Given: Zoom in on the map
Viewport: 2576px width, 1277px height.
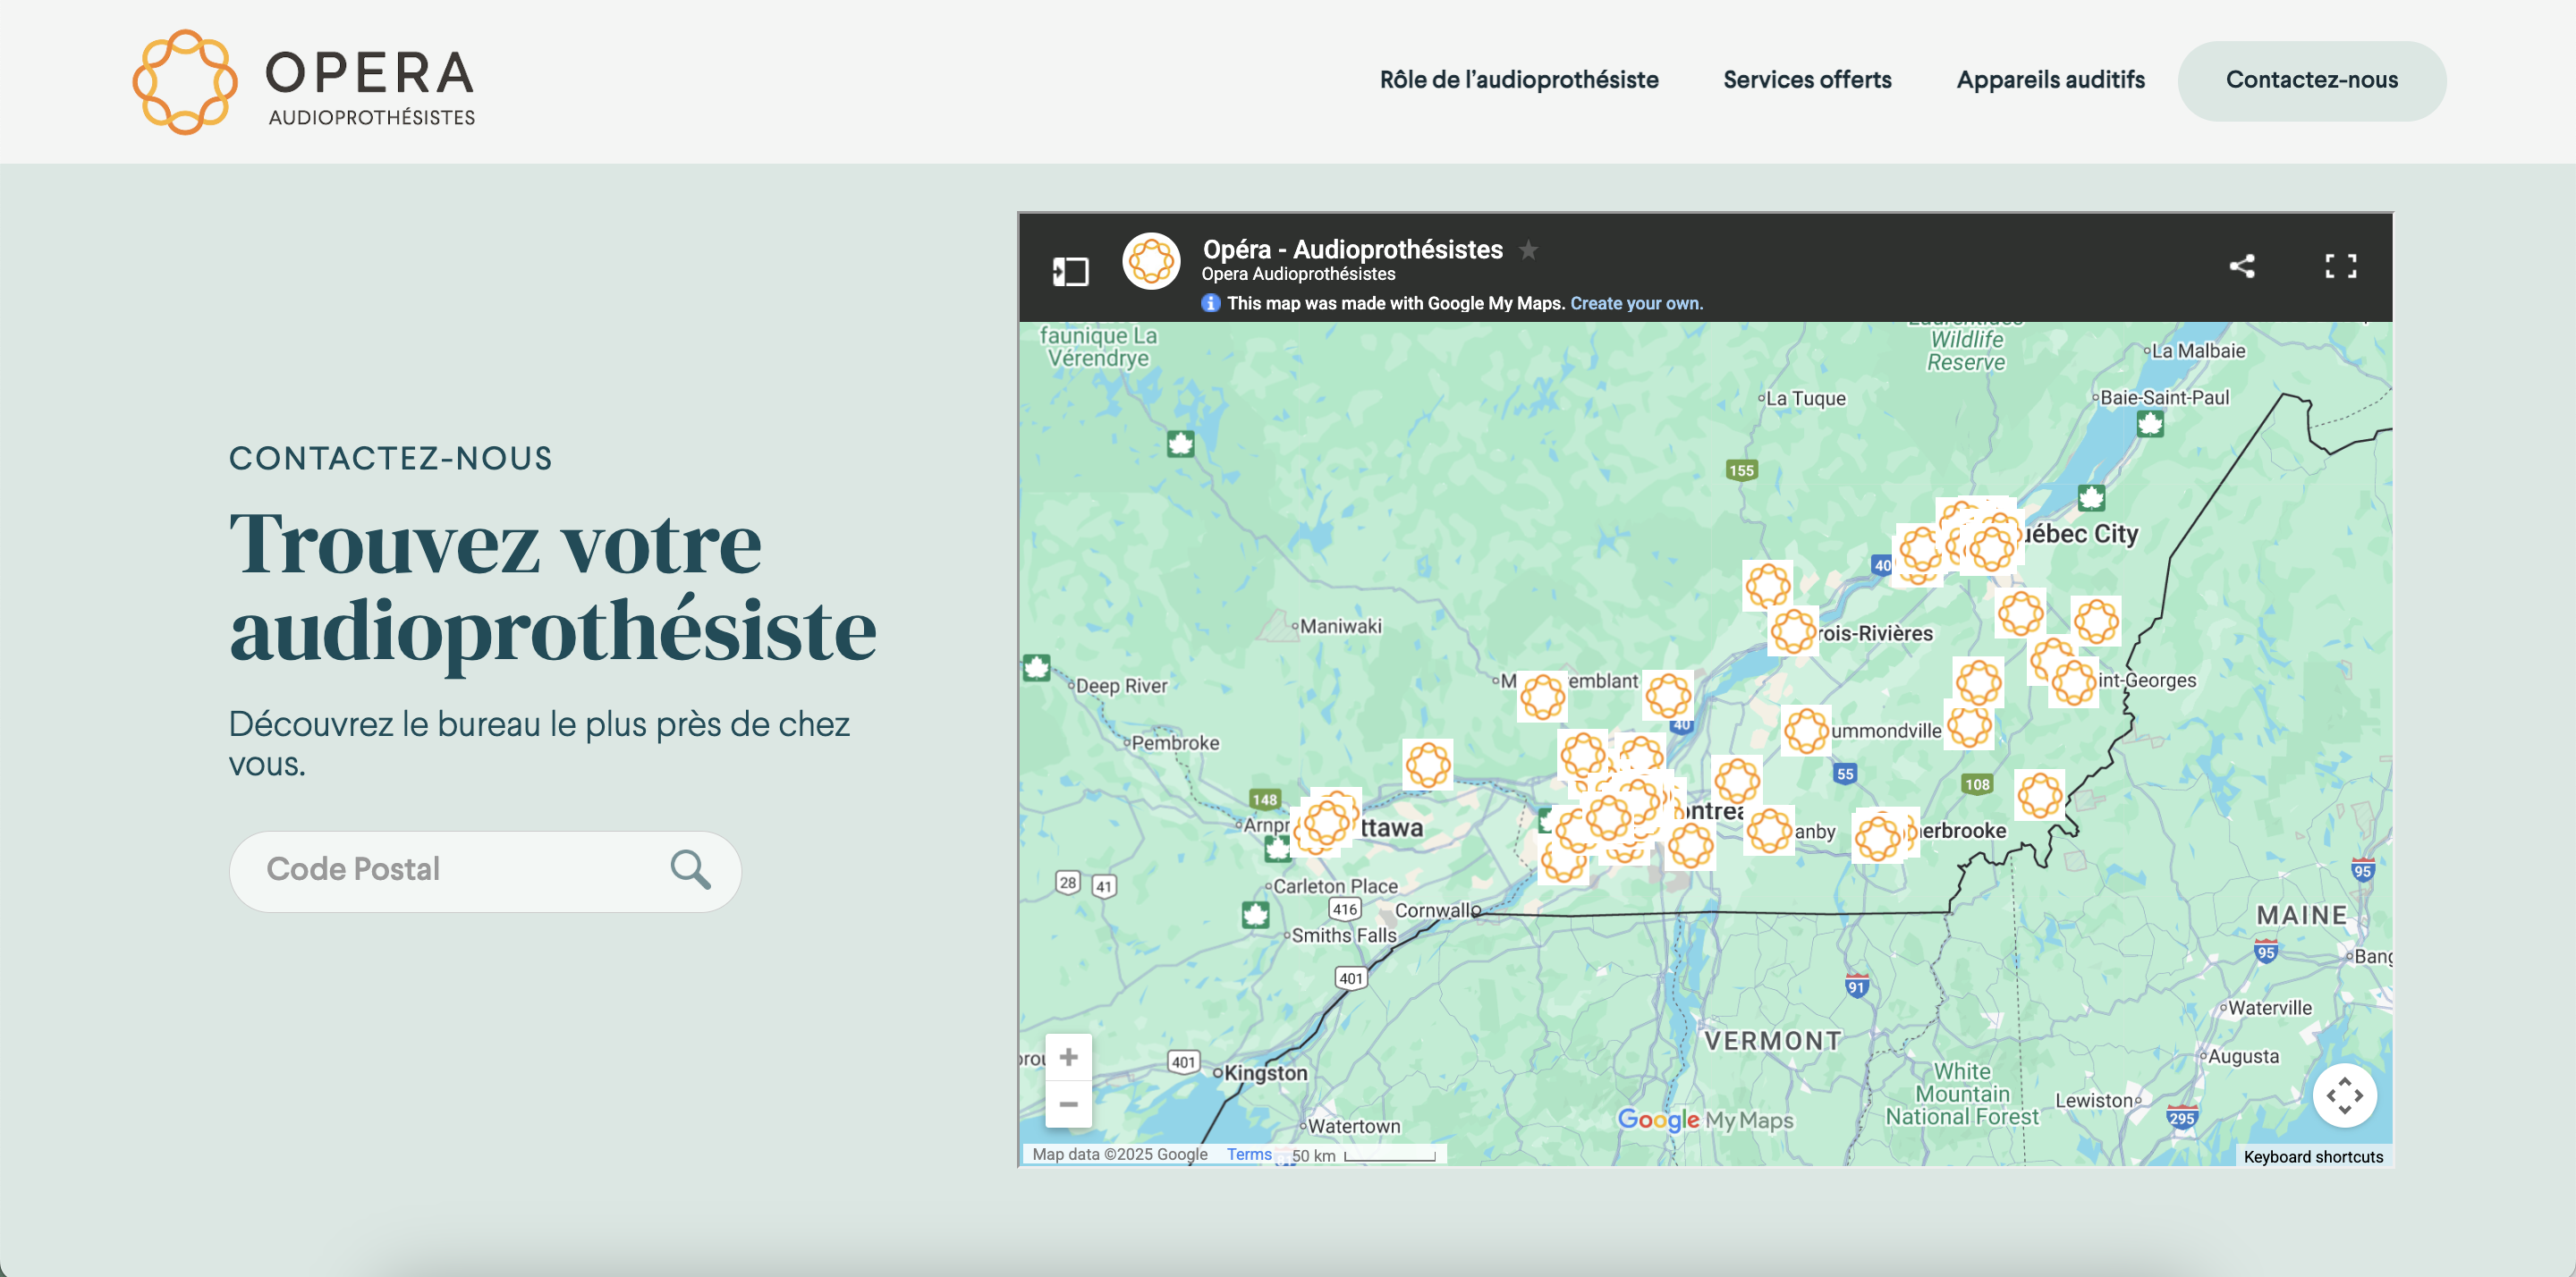Looking at the screenshot, I should [x=1068, y=1057].
